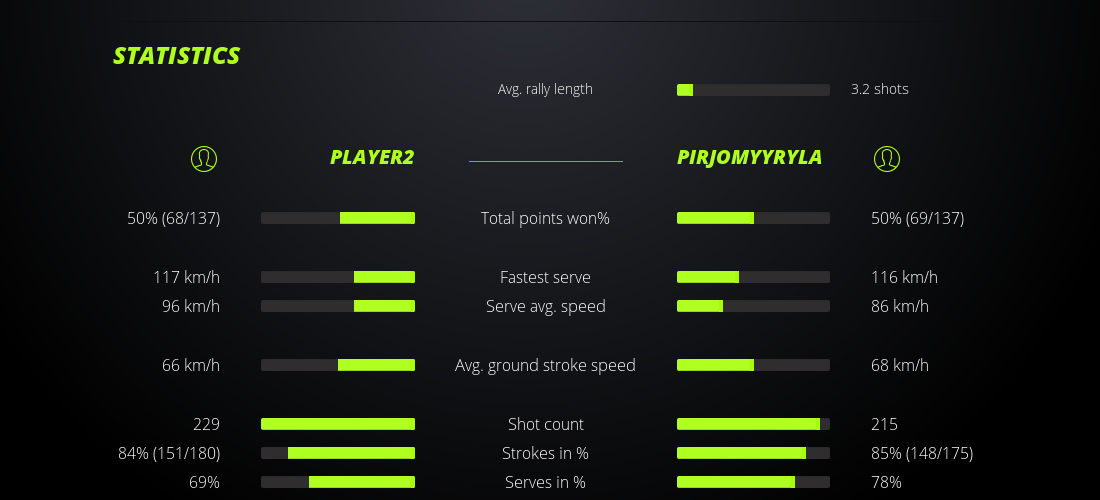Click PIRJOMYYRYLA's Fastest serve bar
1100x500 pixels.
click(753, 277)
